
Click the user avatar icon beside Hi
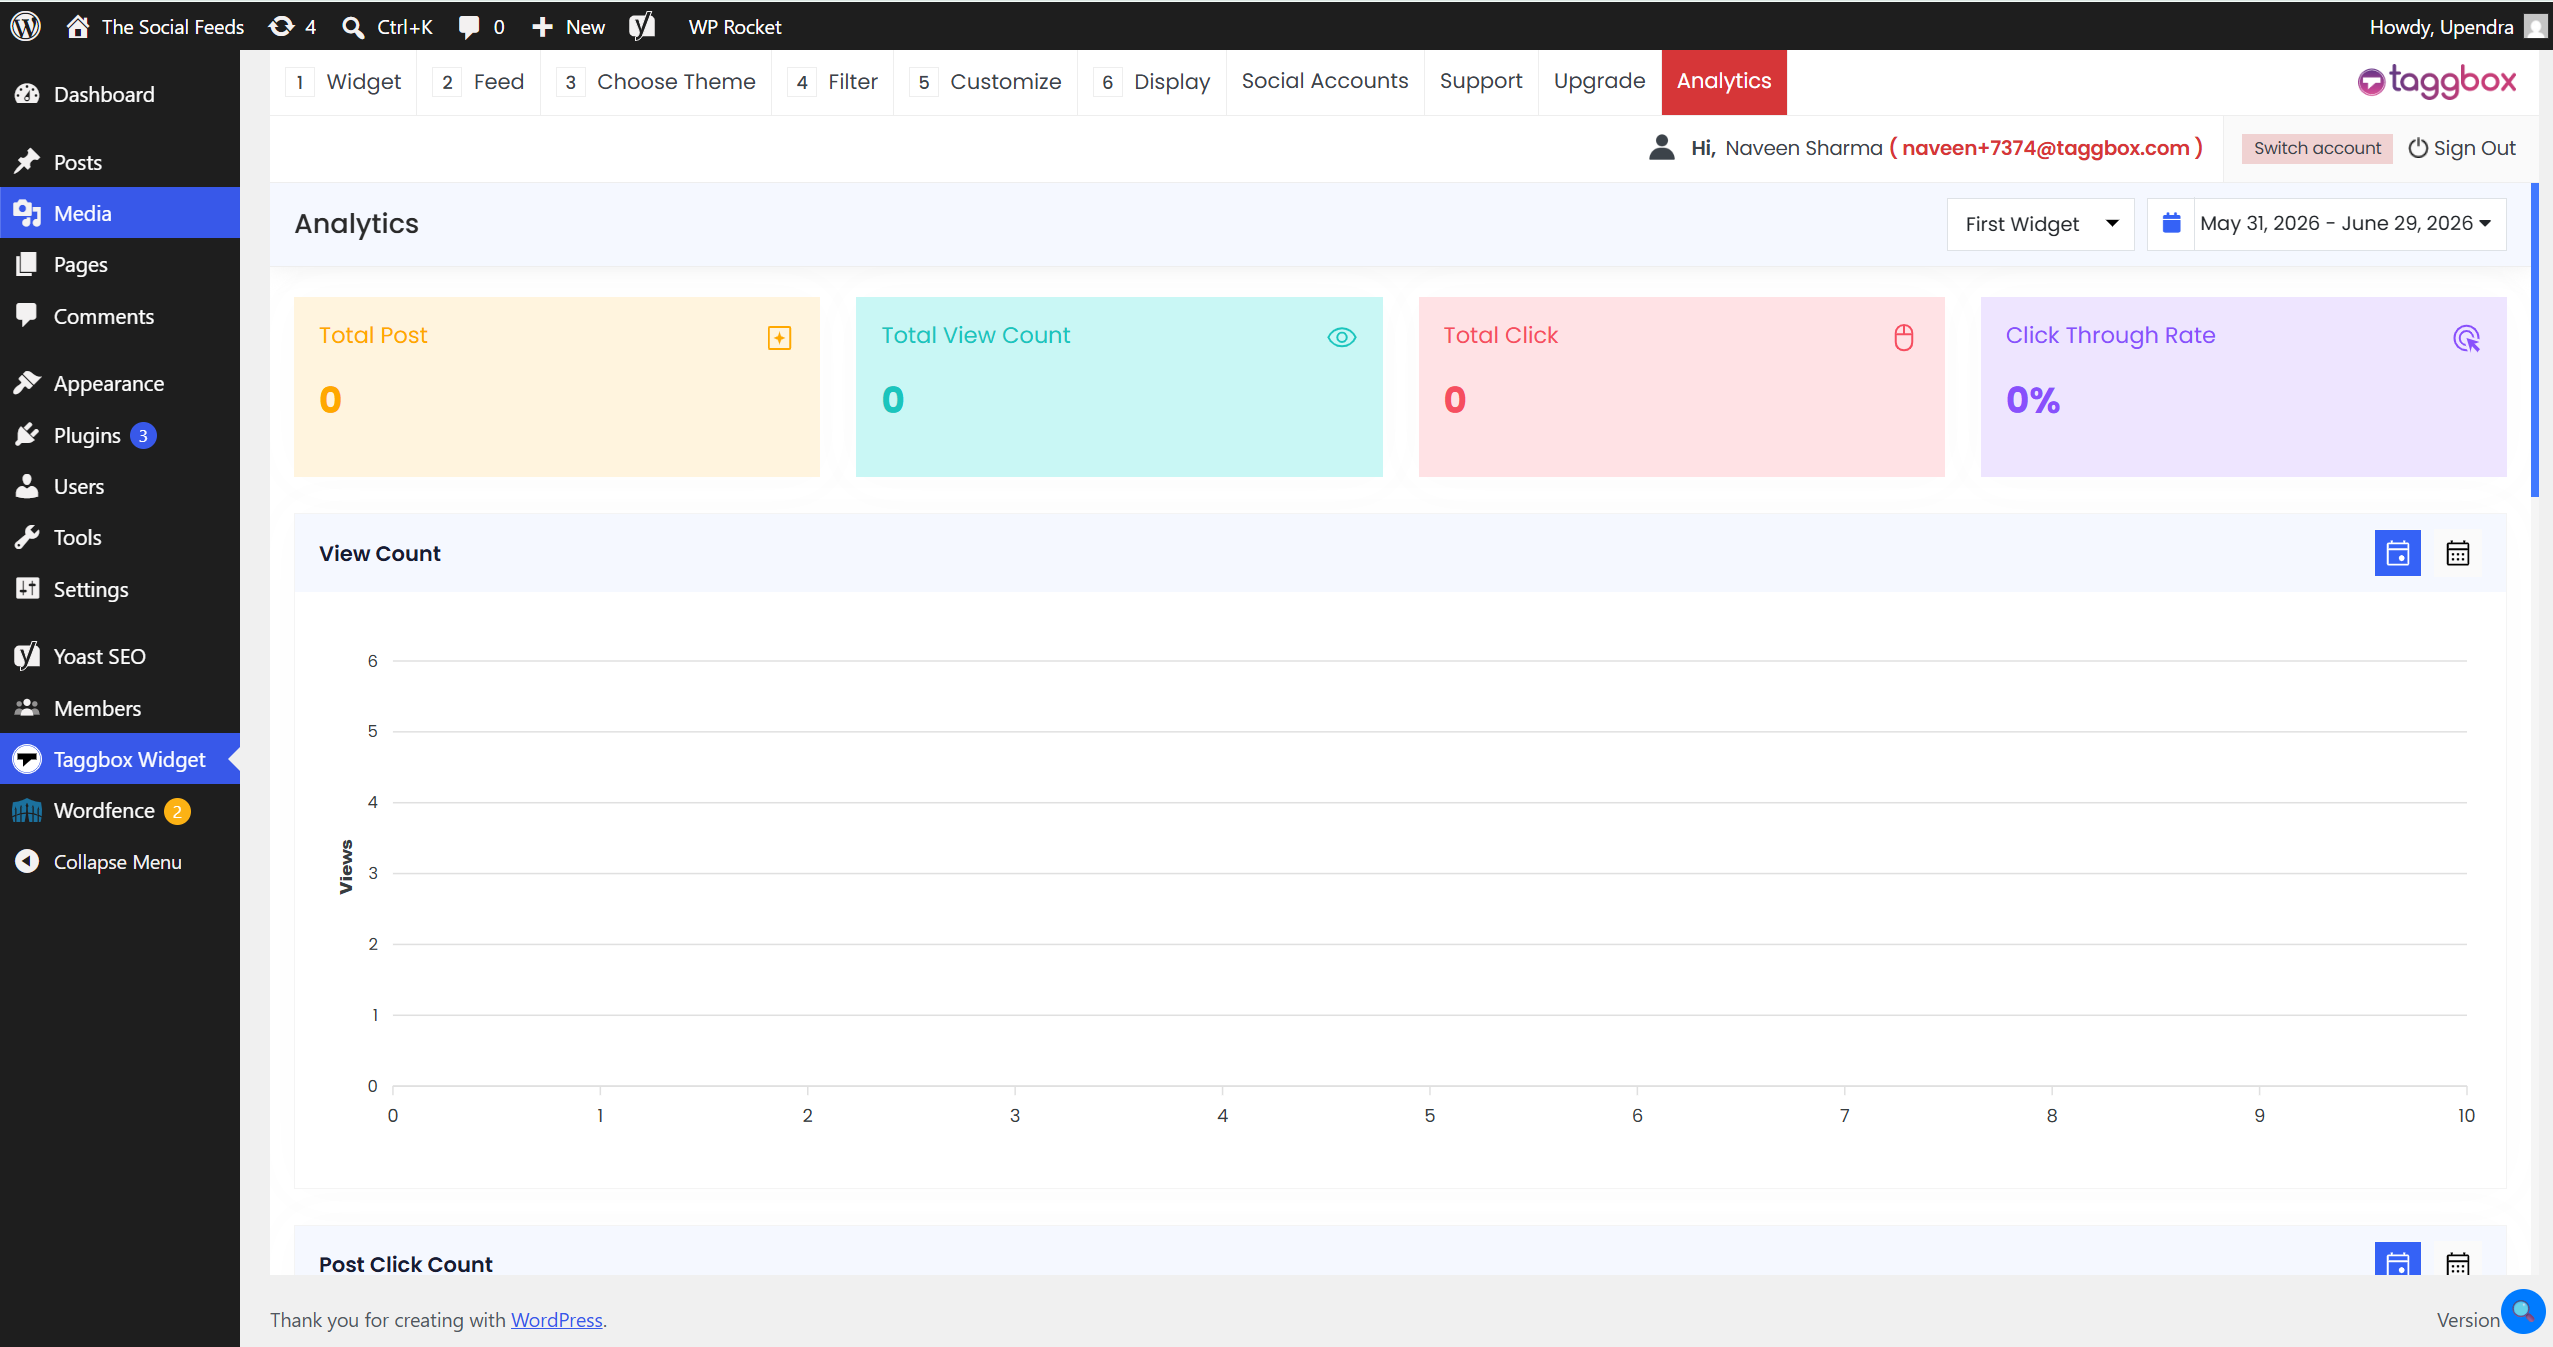1661,148
